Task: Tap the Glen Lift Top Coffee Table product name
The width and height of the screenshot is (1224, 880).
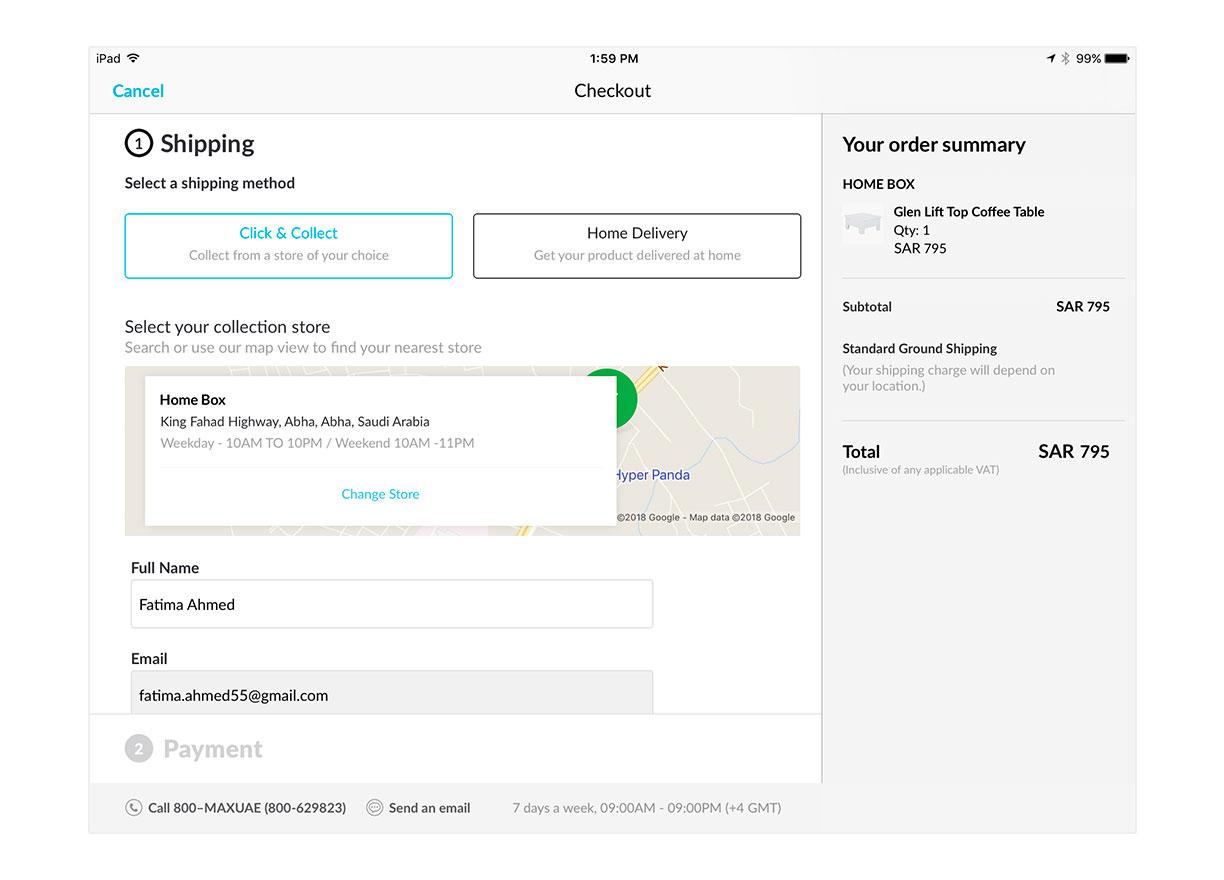Action: point(969,212)
